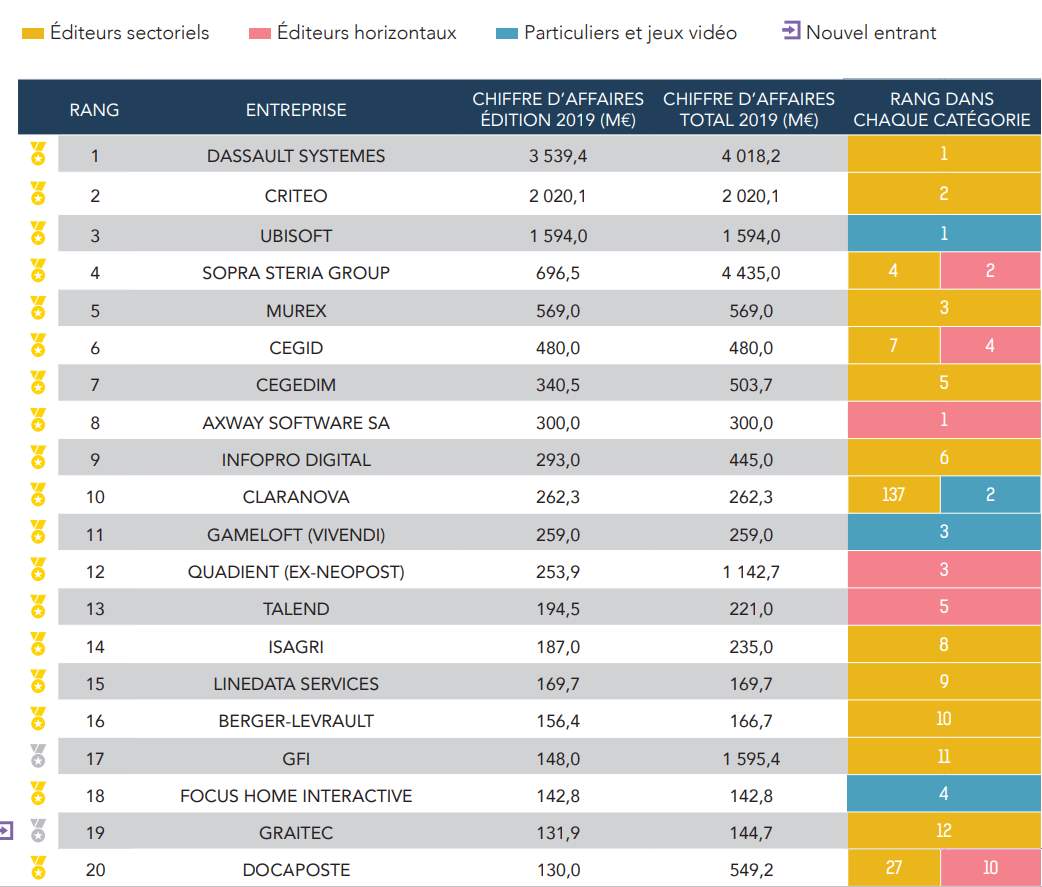Viewport: 1042px width, 887px height.
Task: Click the value 3 539,4 for Dassault
Action: pos(558,156)
